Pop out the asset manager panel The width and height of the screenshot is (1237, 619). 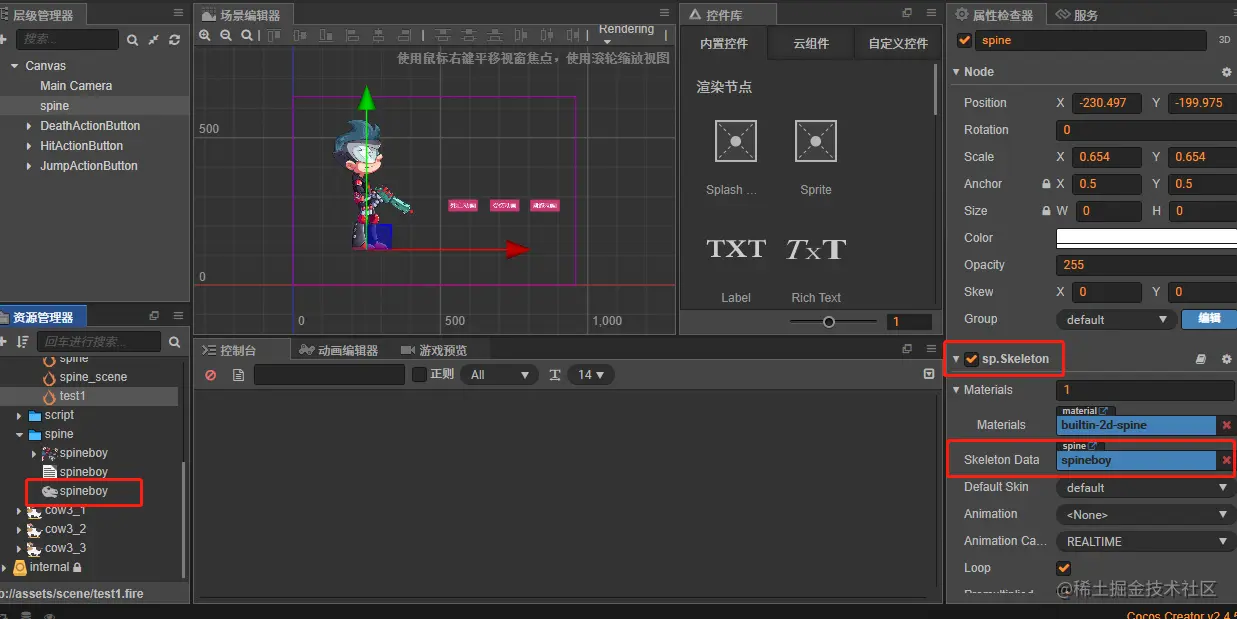tap(153, 316)
